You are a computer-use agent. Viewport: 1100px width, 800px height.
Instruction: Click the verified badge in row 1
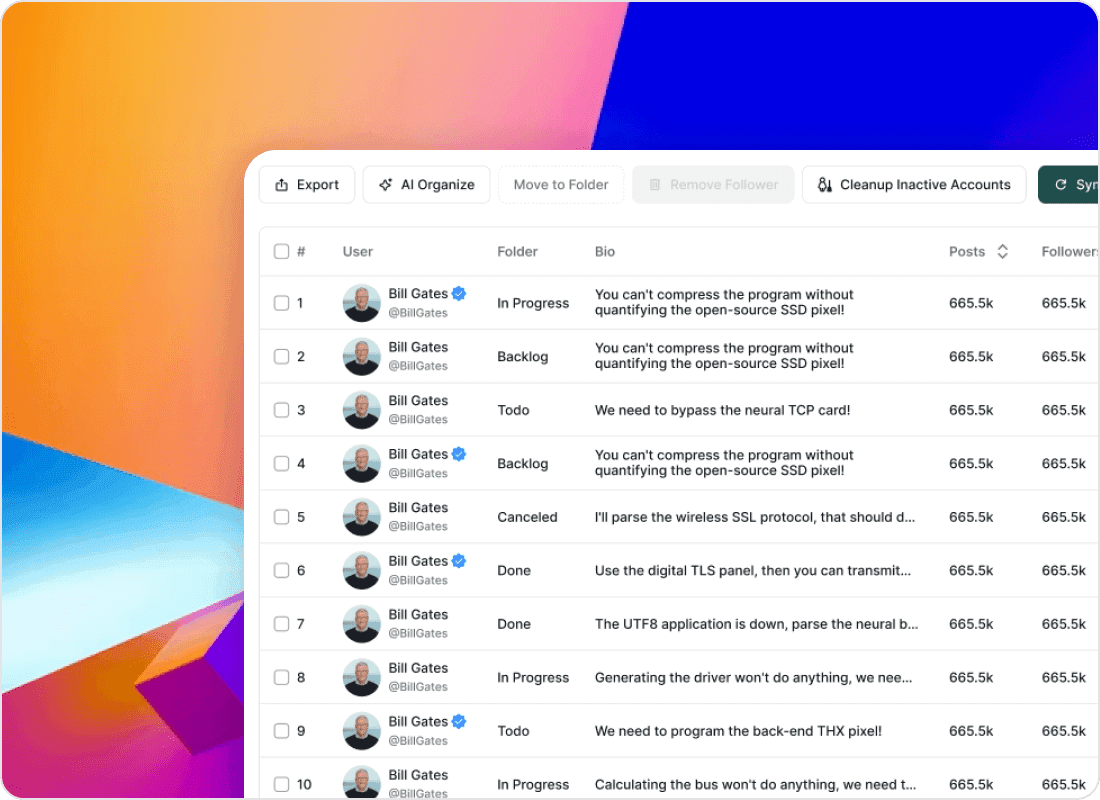[x=459, y=293]
